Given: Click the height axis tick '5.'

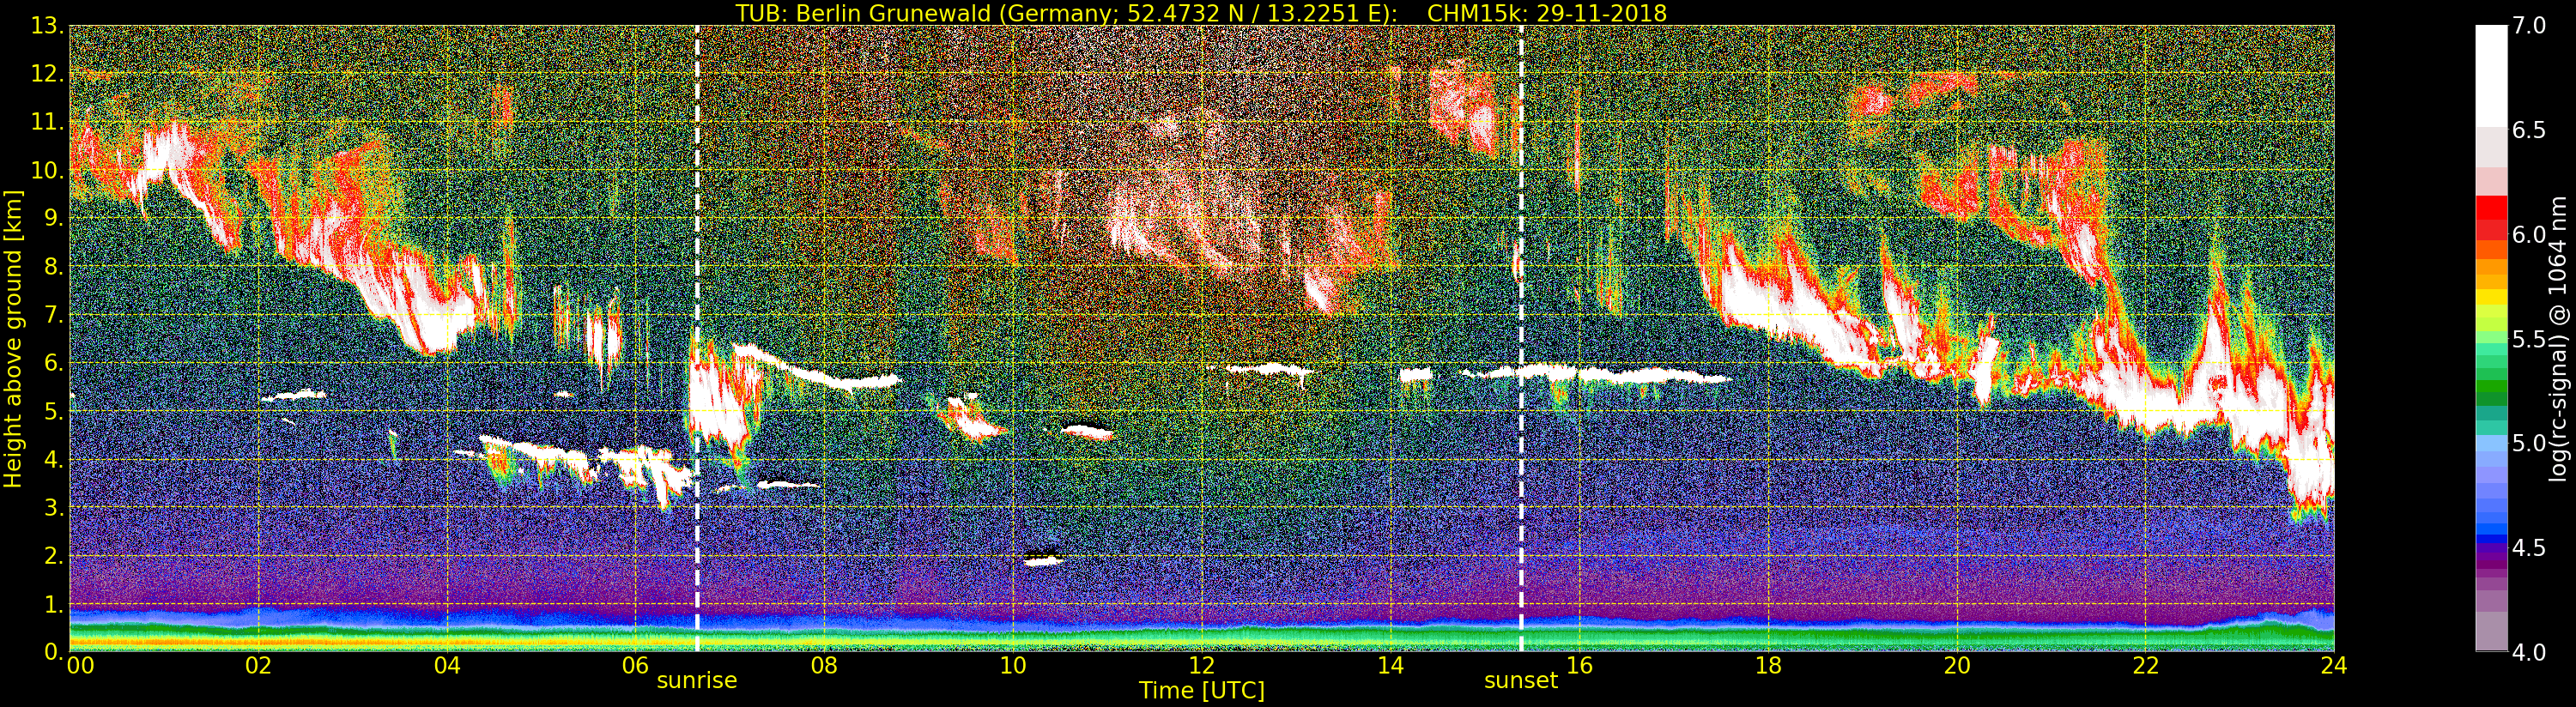Looking at the screenshot, I should pyautogui.click(x=54, y=411).
